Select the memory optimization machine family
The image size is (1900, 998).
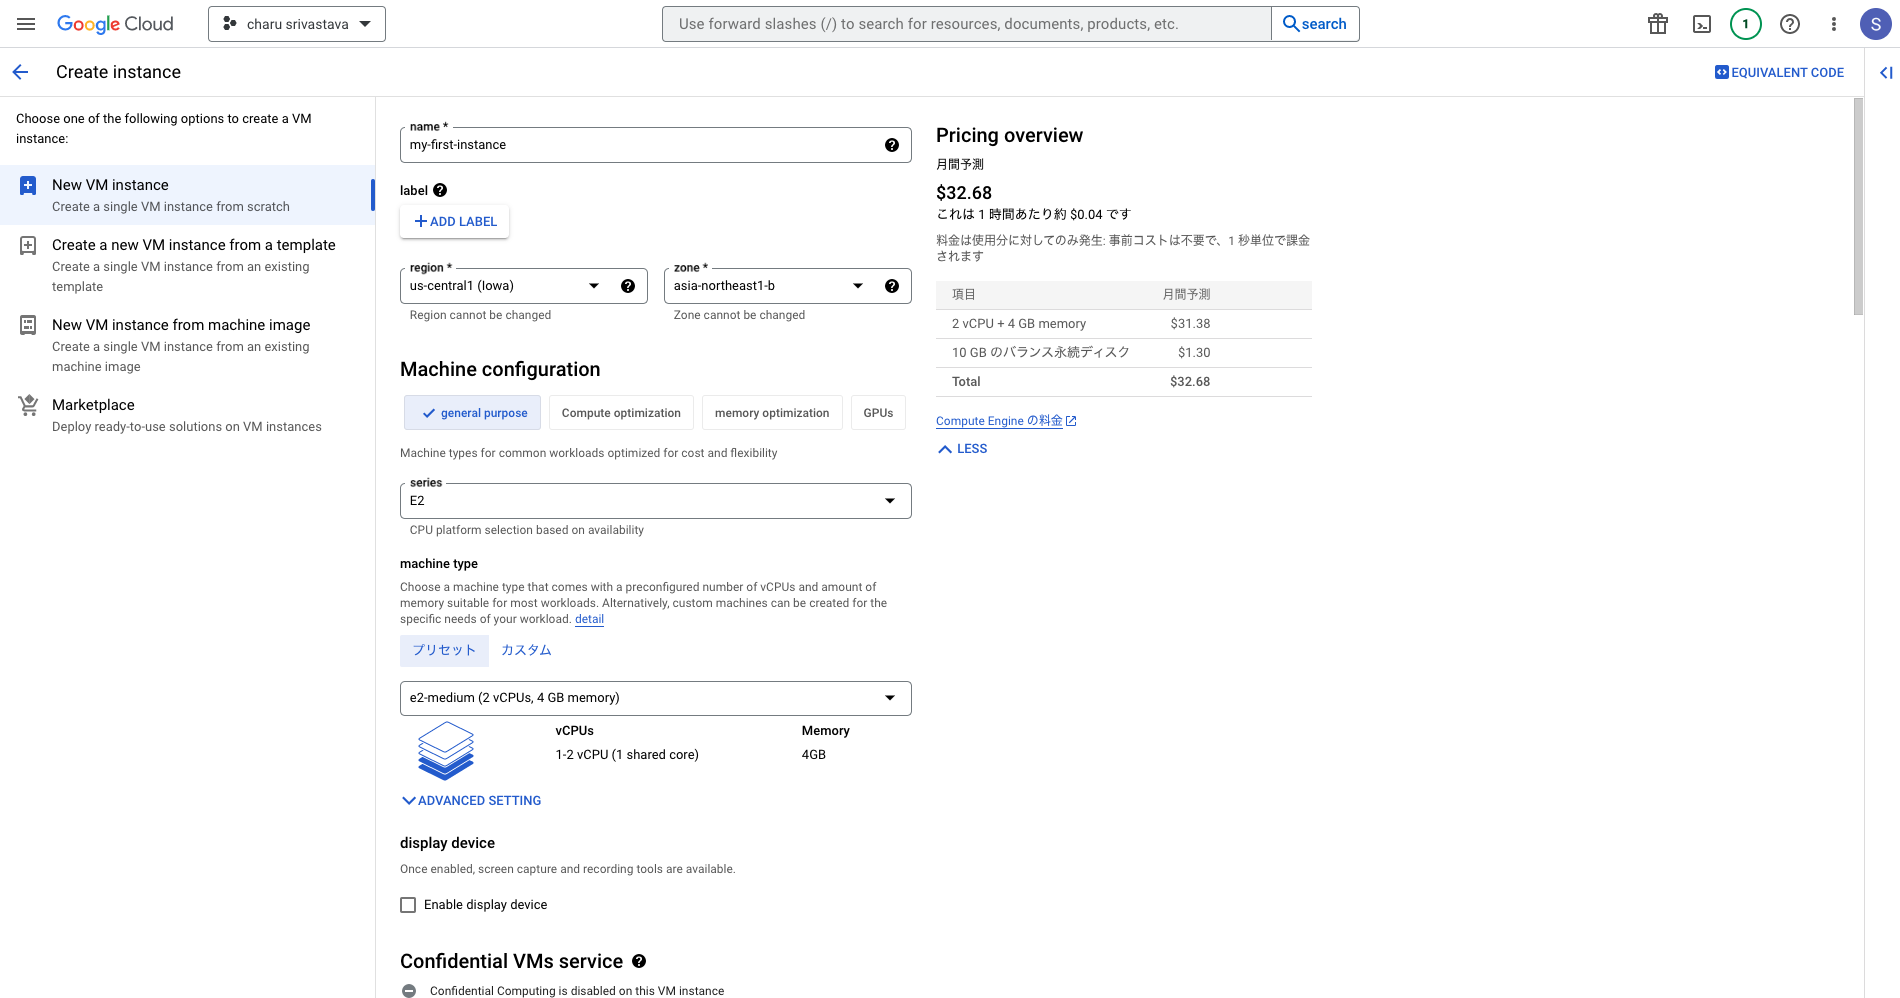[x=771, y=412]
